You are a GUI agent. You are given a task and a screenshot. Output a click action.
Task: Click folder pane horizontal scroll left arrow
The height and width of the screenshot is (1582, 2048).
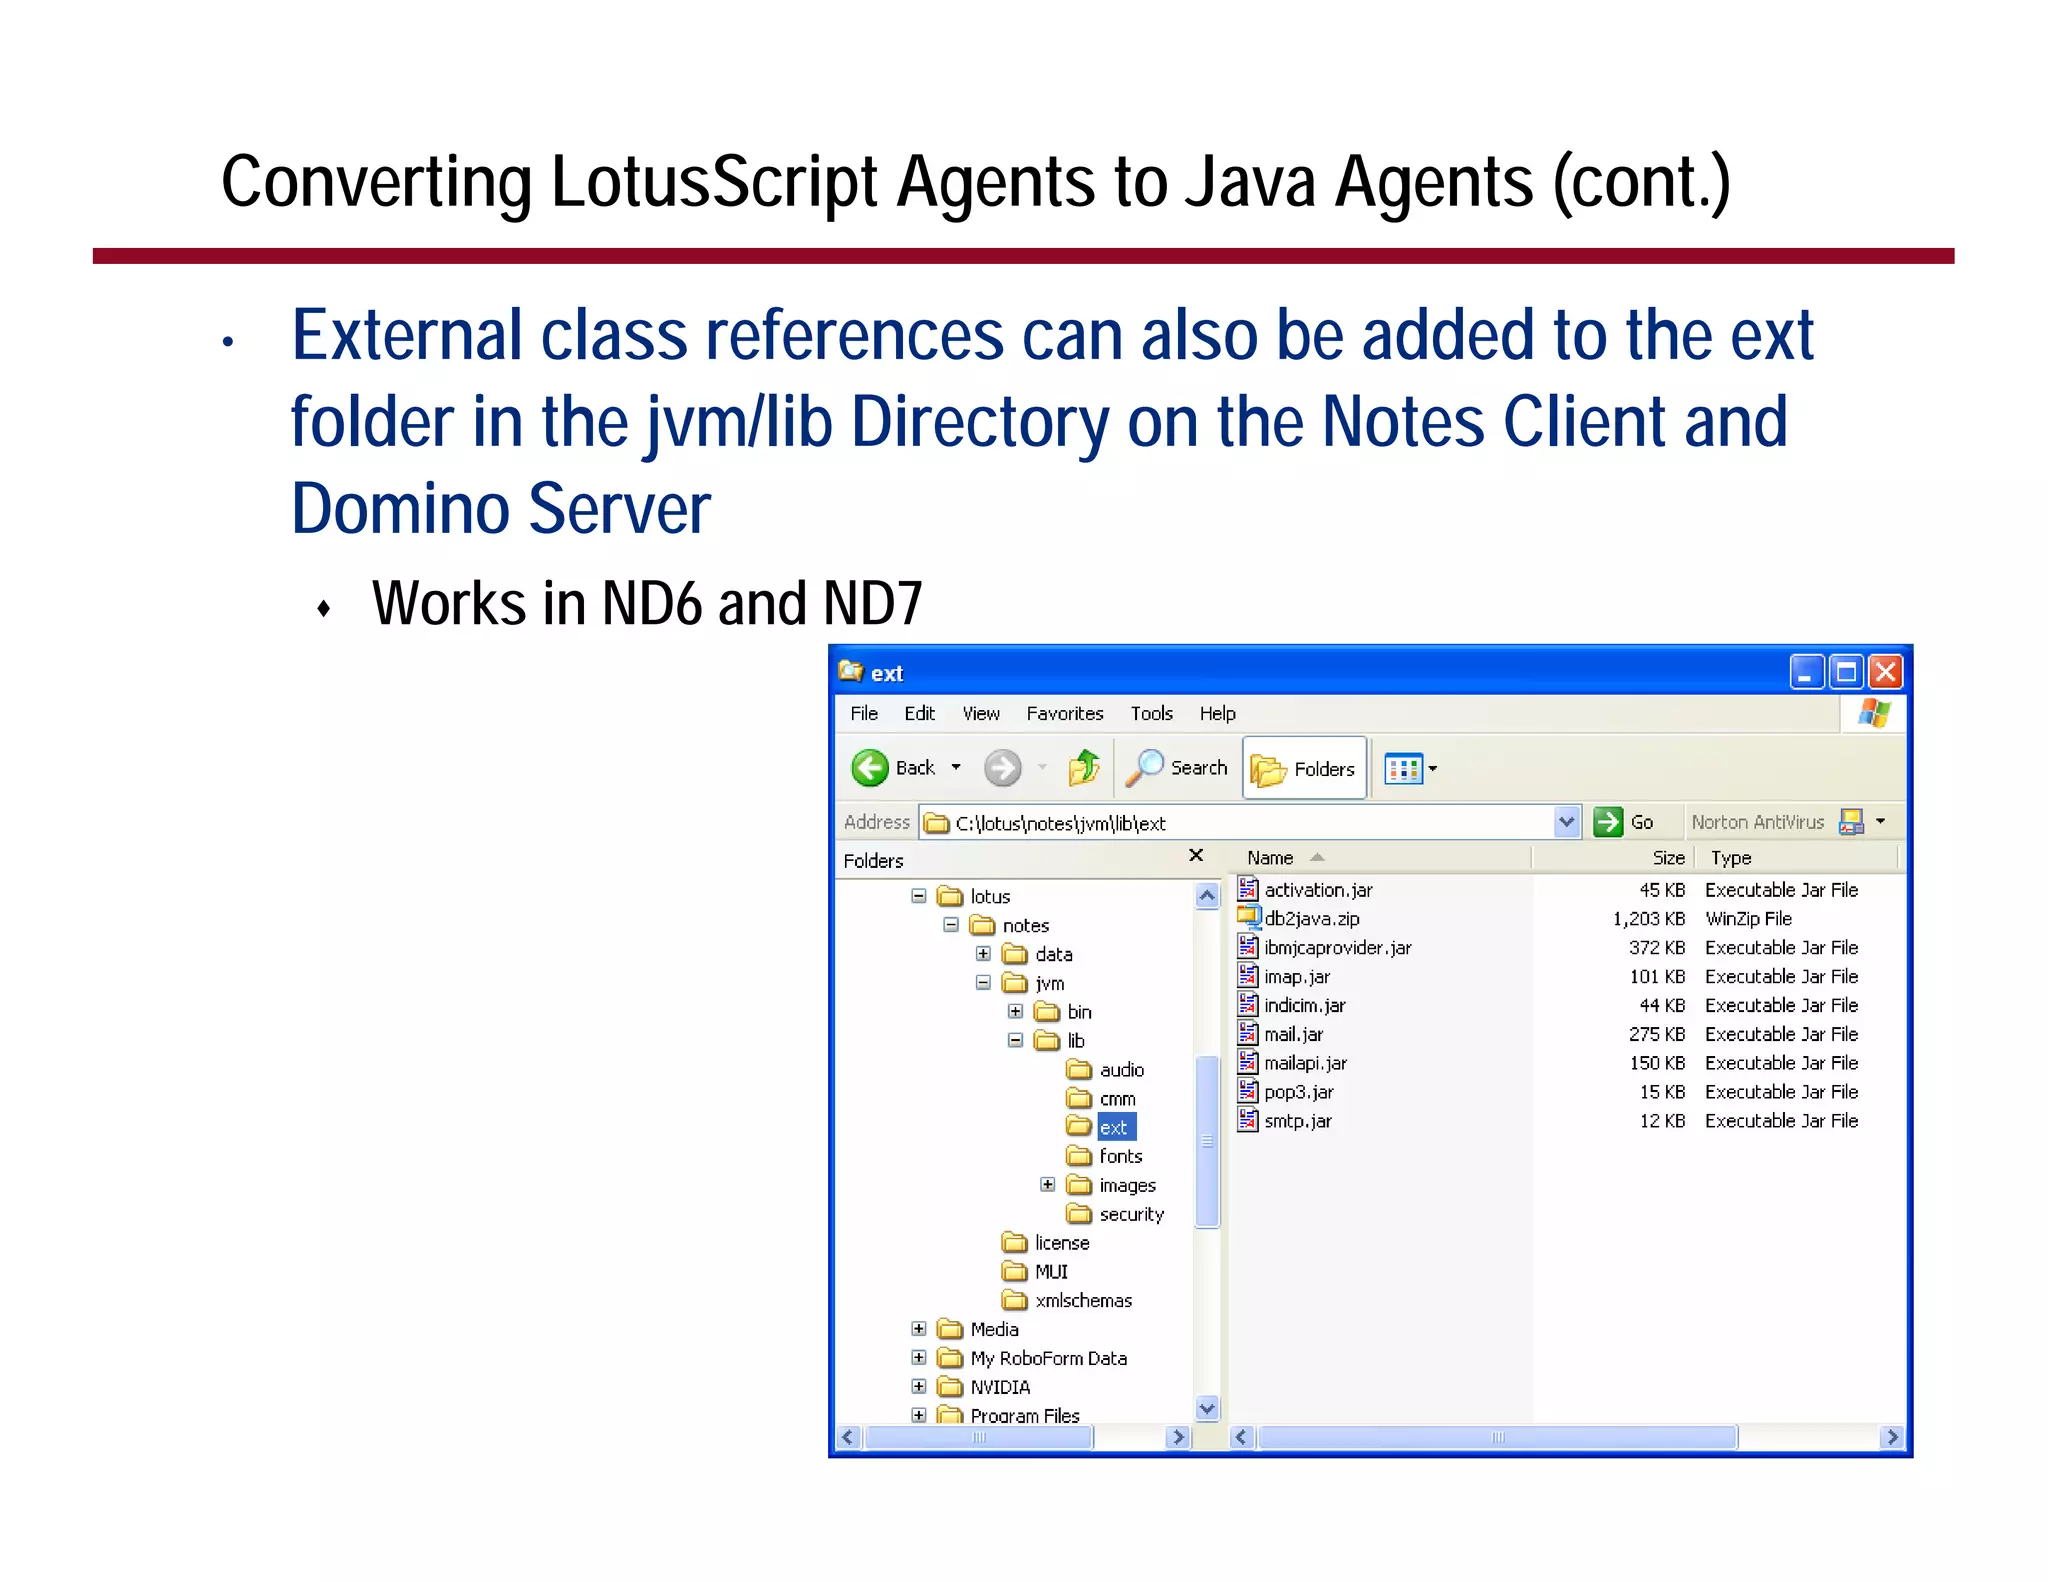pyautogui.click(x=848, y=1437)
